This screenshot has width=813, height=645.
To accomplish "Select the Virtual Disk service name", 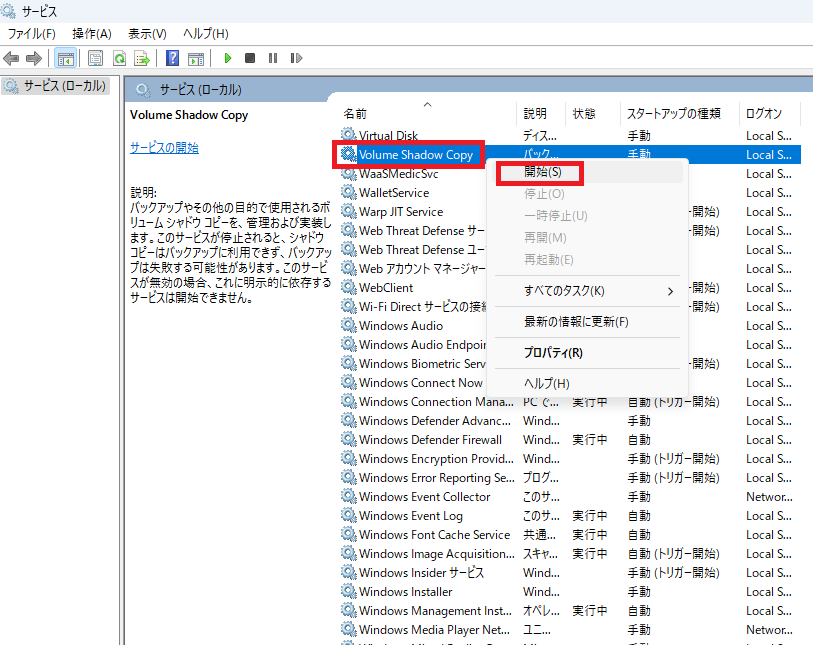I will (388, 136).
